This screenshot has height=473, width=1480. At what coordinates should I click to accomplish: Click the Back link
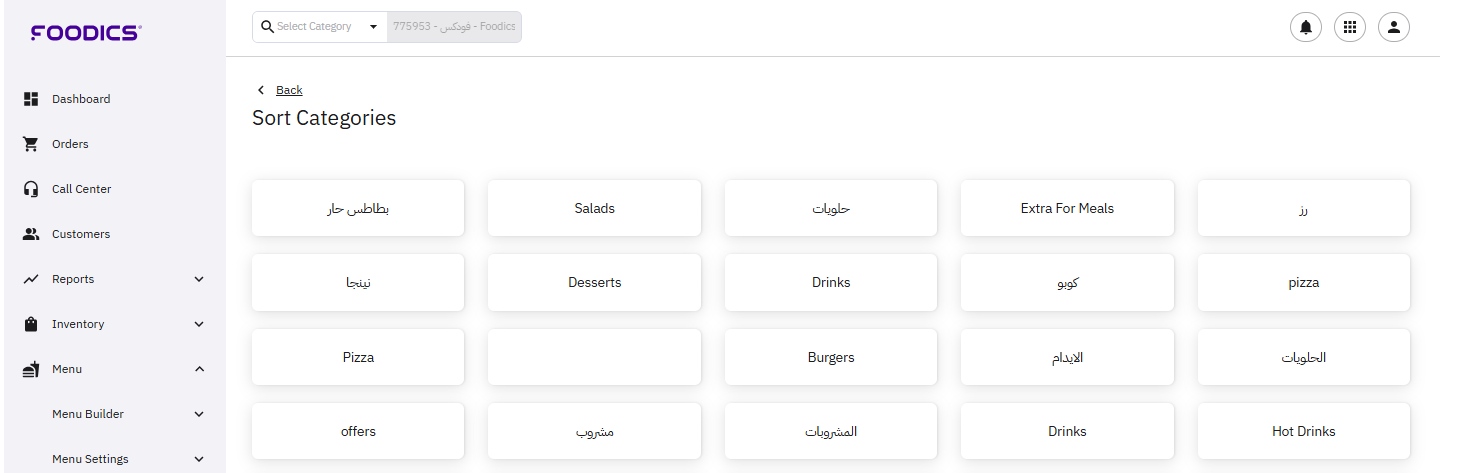point(289,90)
